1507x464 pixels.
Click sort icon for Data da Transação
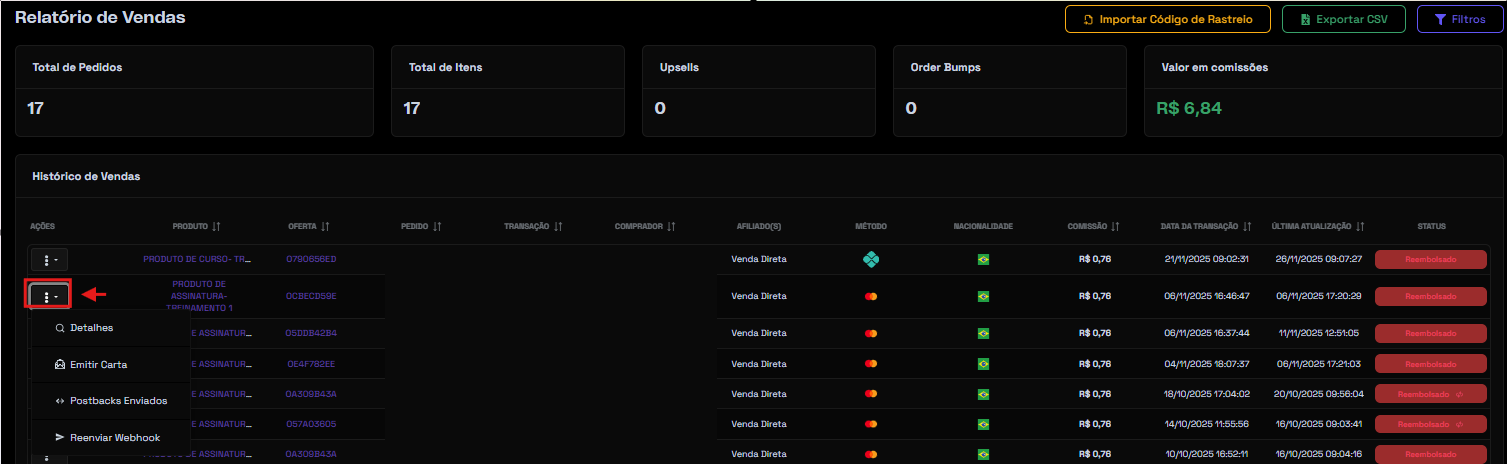[x=1247, y=227]
